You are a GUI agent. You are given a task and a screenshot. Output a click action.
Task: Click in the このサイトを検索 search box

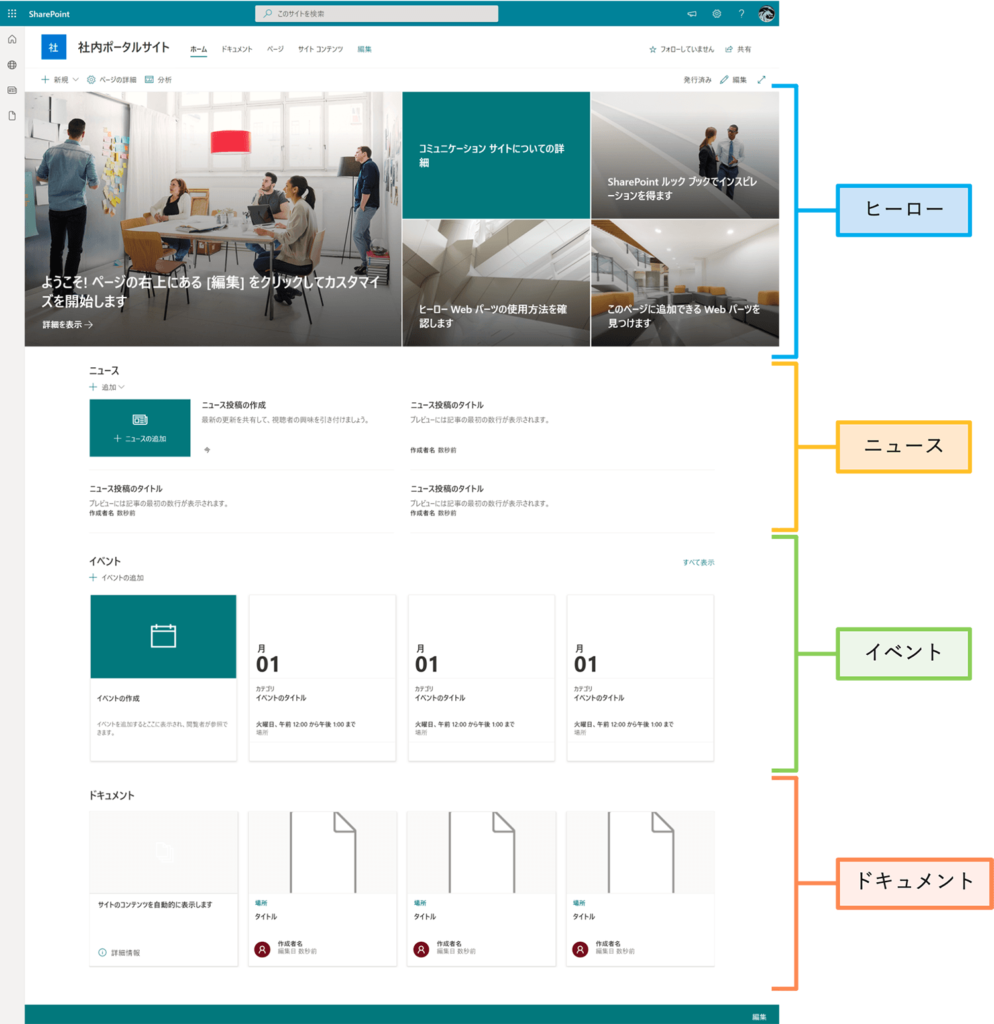pos(376,14)
